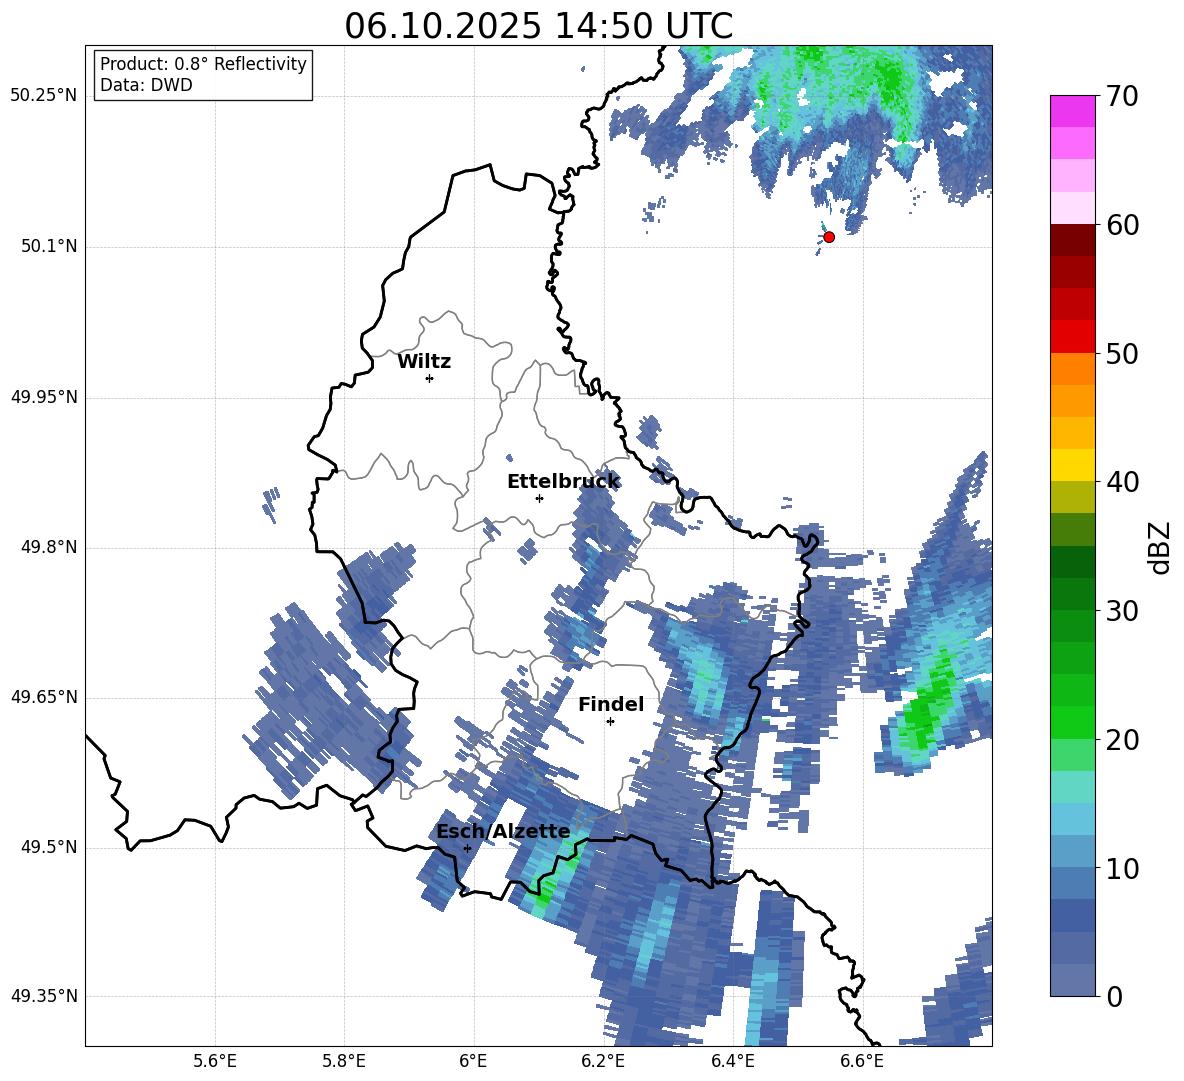The height and width of the screenshot is (1081, 1184).
Task: Click the Wiltz station cross marker
Action: (x=430, y=378)
